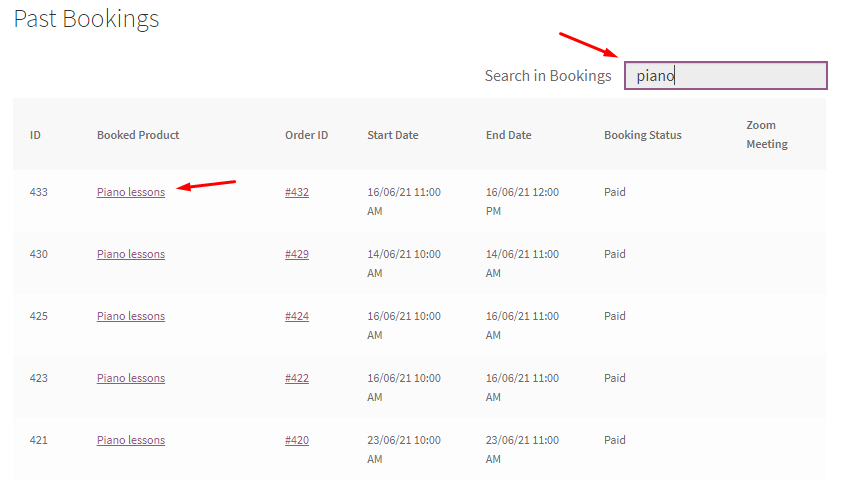Click Paid status of booking 423
Image resolution: width=845 pixels, height=482 pixels.
tap(615, 378)
